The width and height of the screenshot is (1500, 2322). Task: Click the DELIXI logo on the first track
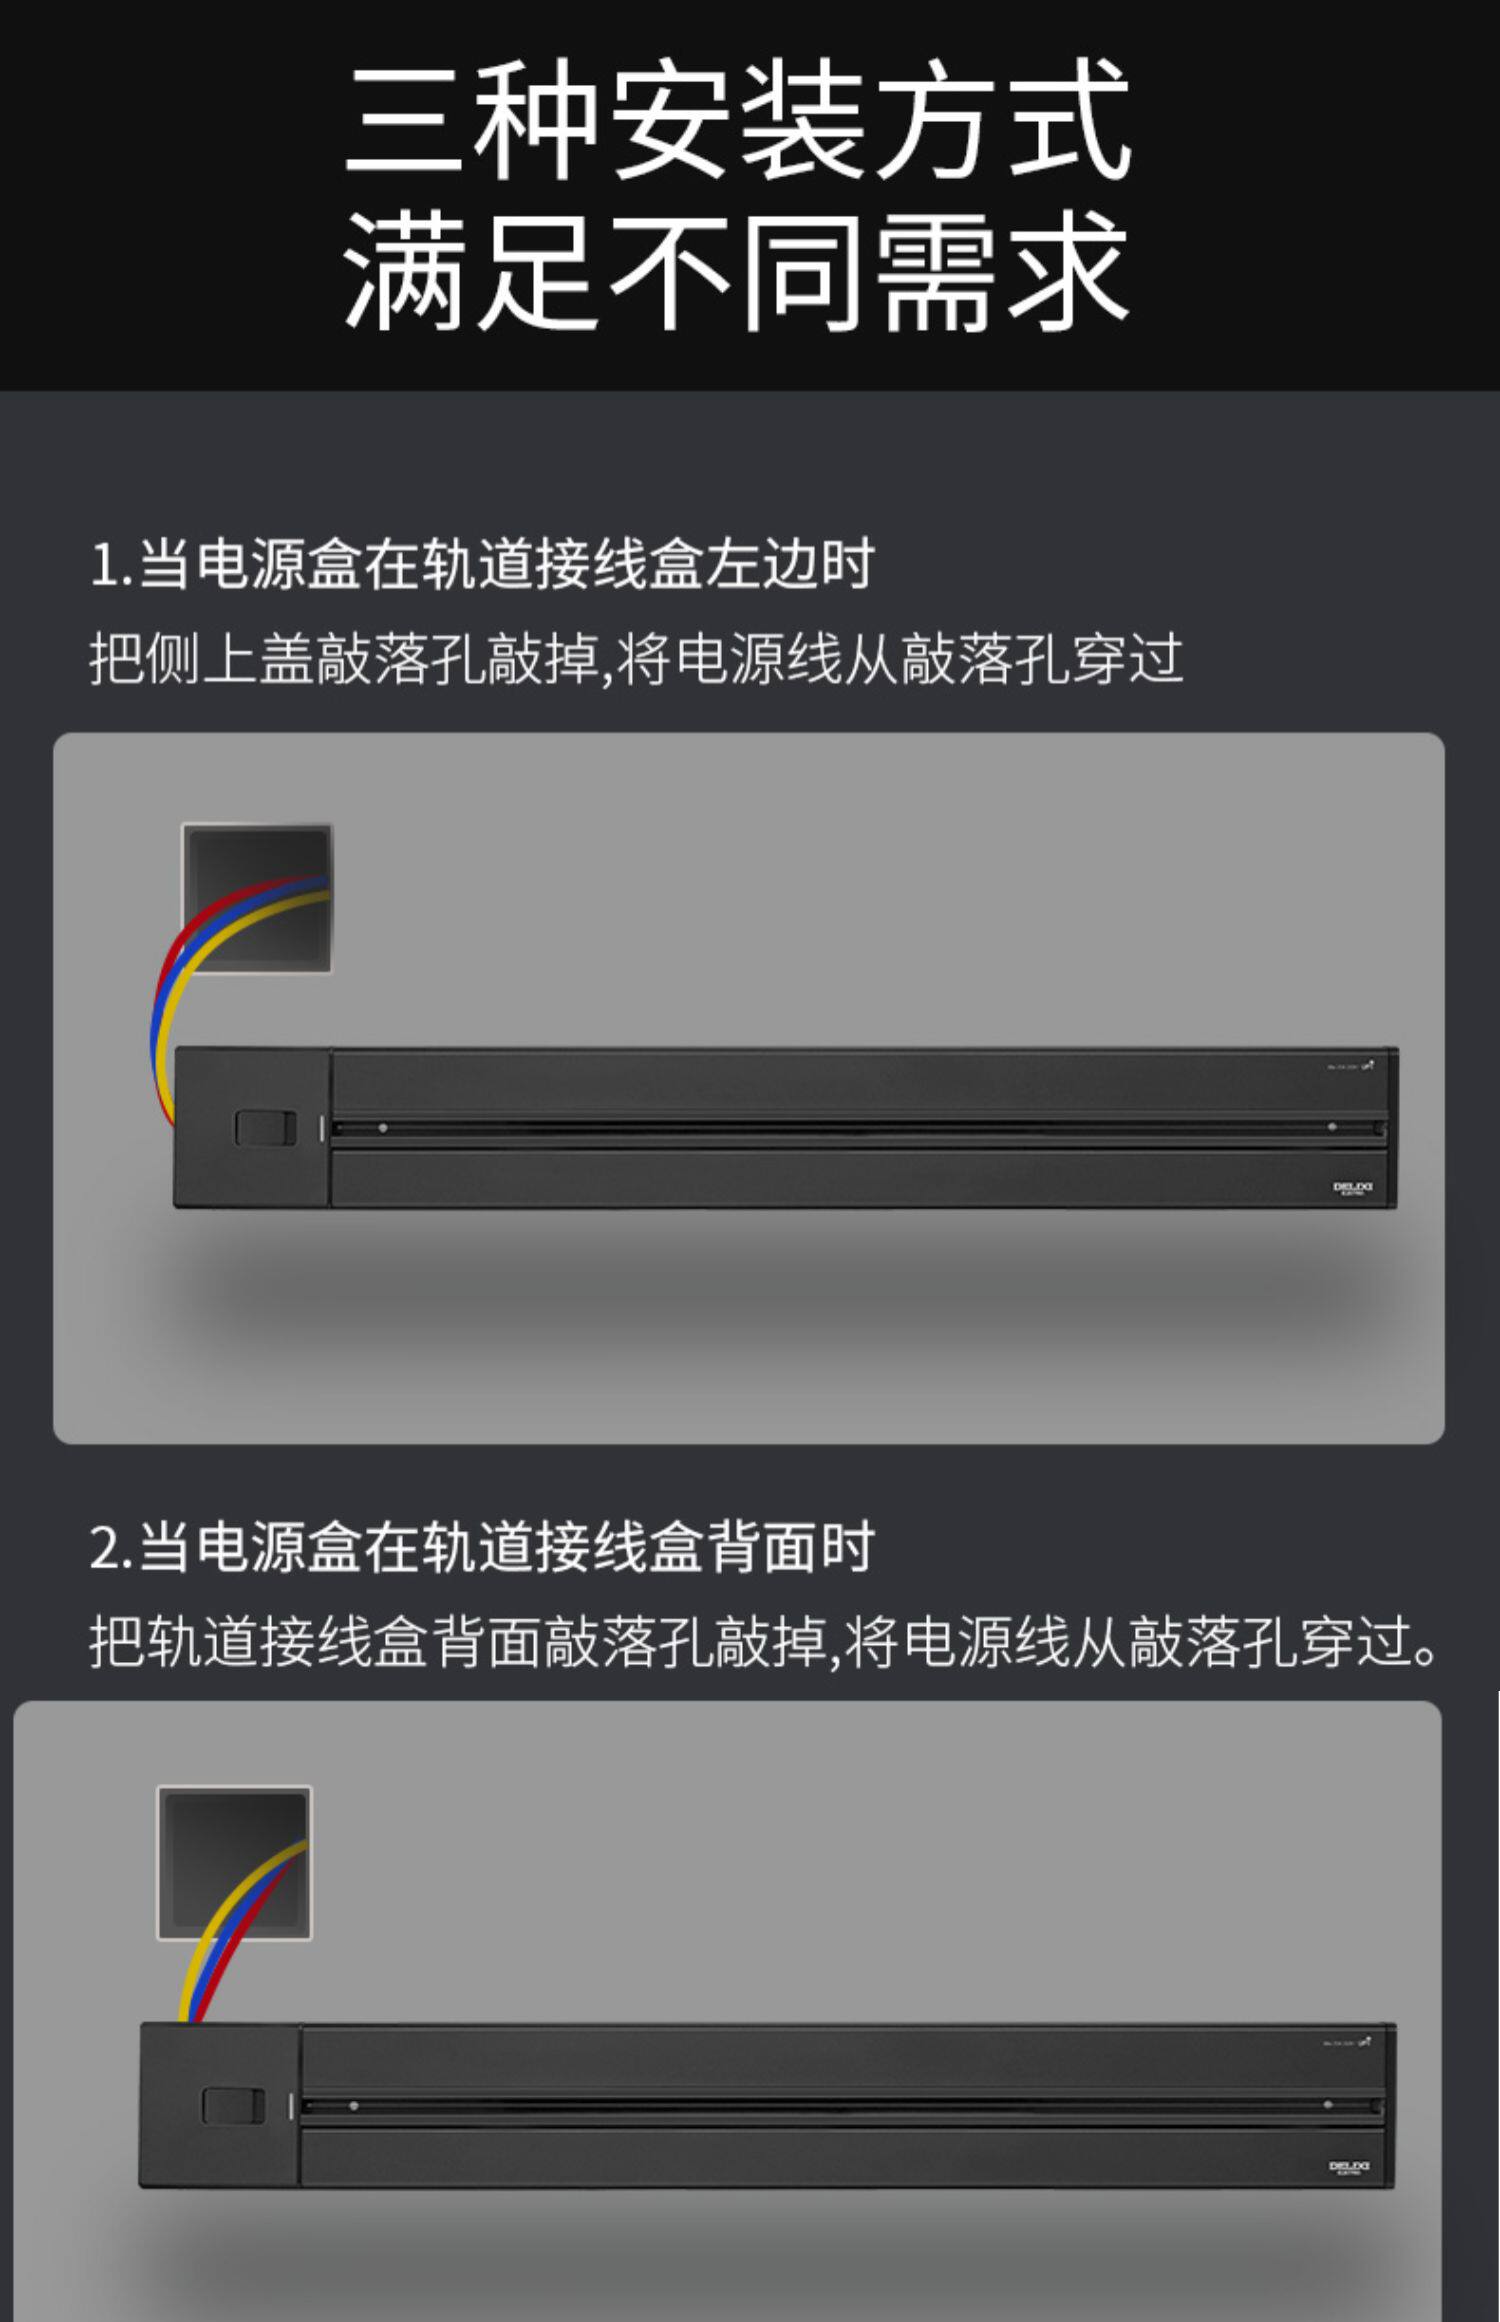coord(1352,1188)
